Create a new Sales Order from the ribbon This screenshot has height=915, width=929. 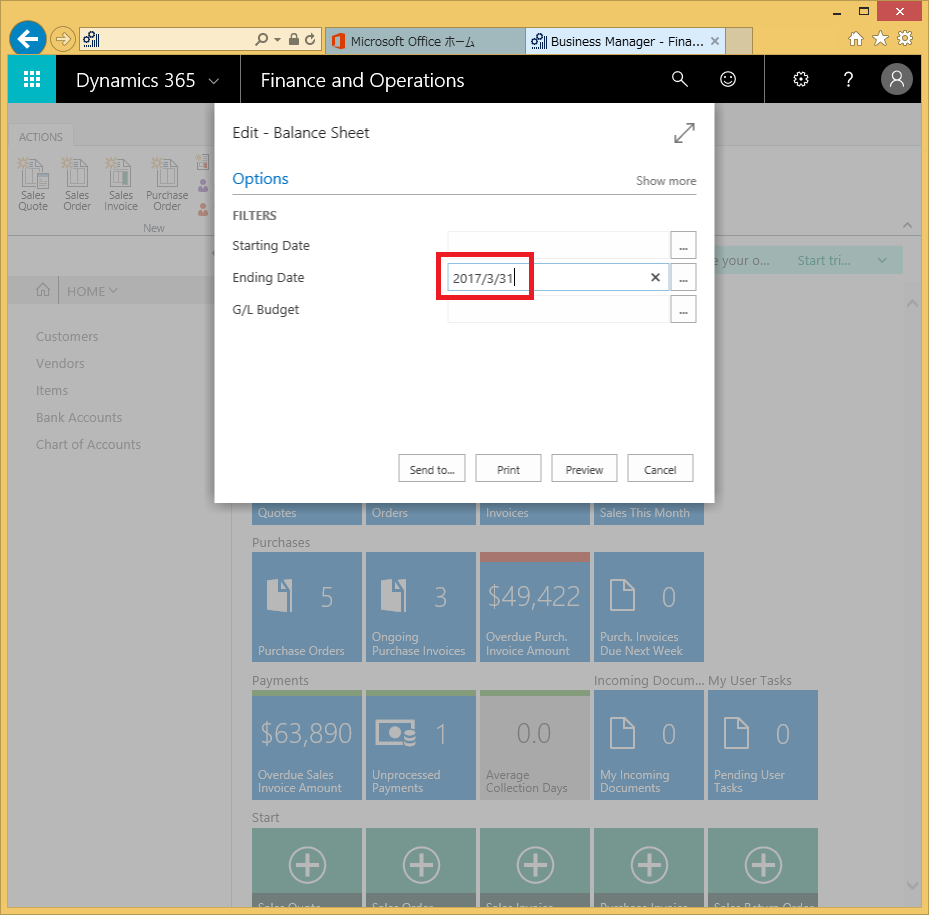click(77, 184)
